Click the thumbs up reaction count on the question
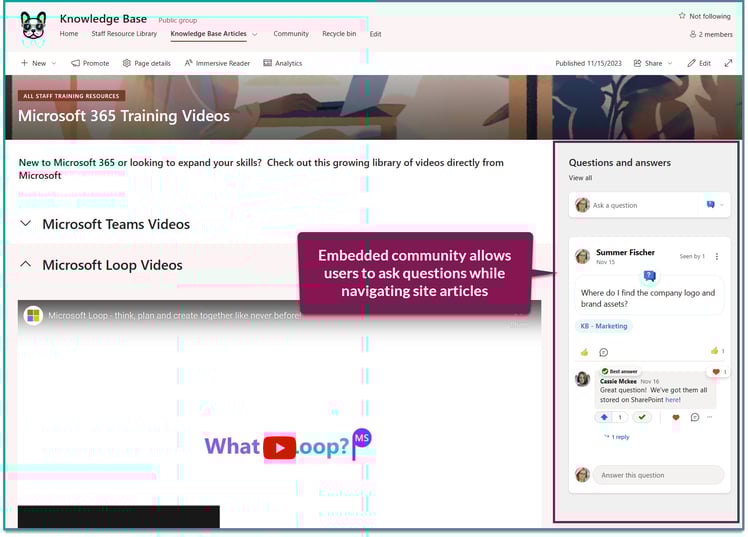The width and height of the screenshot is (748, 537). (x=717, y=351)
